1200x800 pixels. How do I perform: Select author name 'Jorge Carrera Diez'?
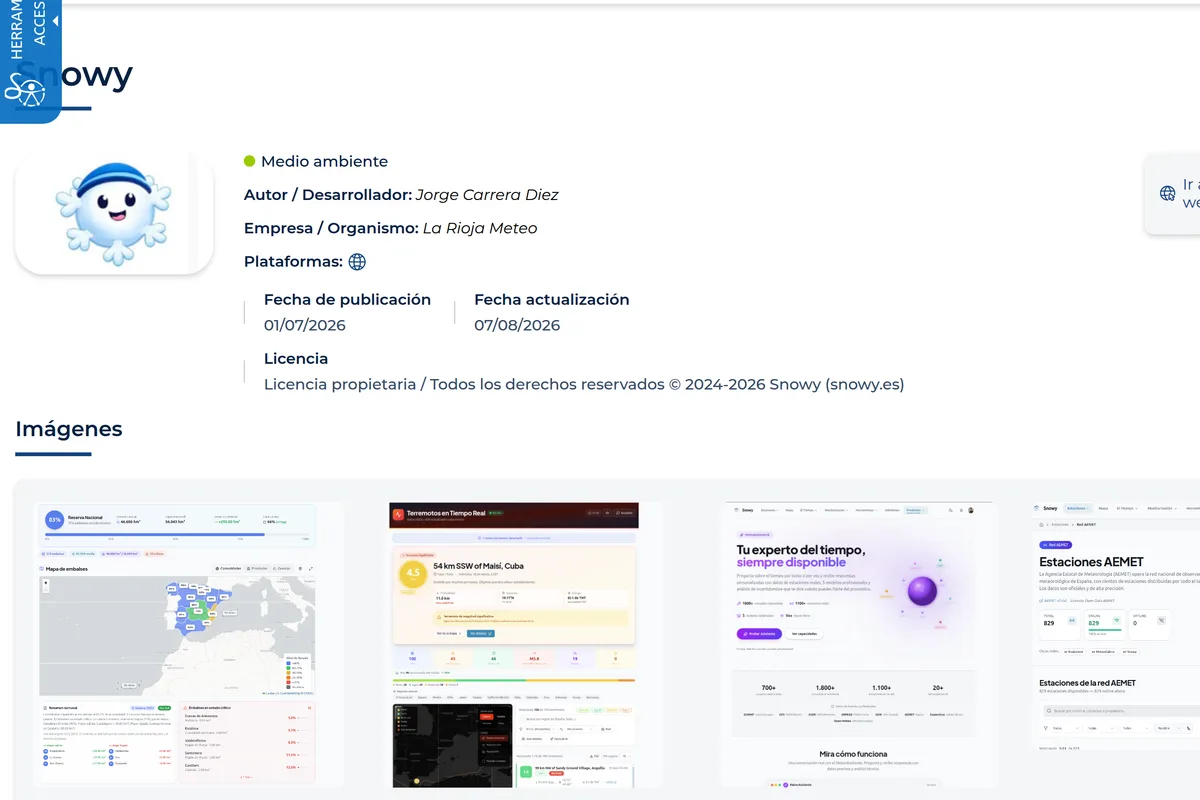(x=487, y=195)
